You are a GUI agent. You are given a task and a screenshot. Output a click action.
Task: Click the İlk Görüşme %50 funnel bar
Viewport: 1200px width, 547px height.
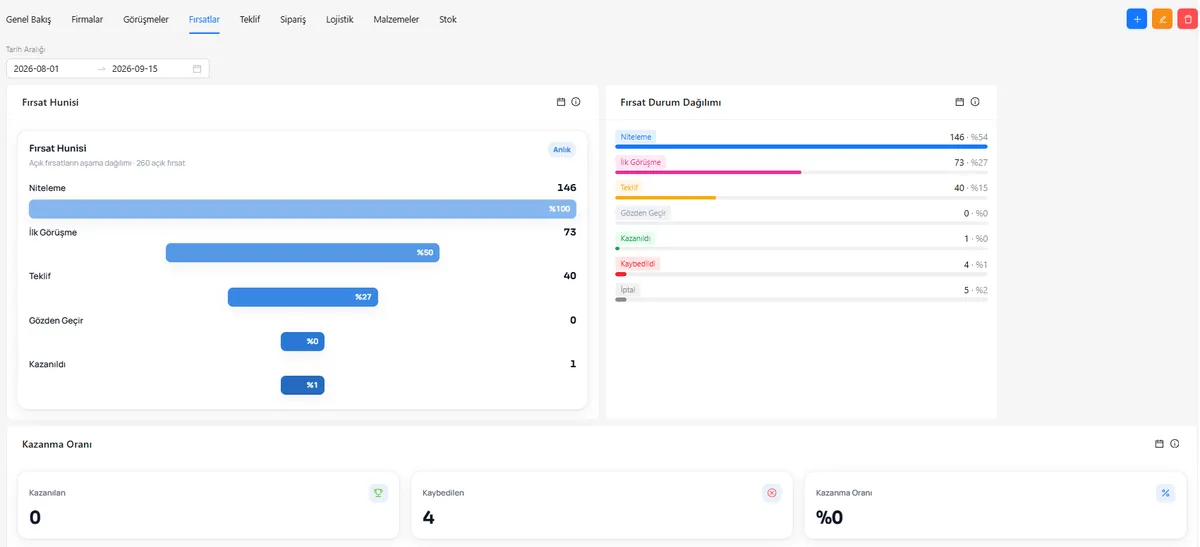pos(302,253)
